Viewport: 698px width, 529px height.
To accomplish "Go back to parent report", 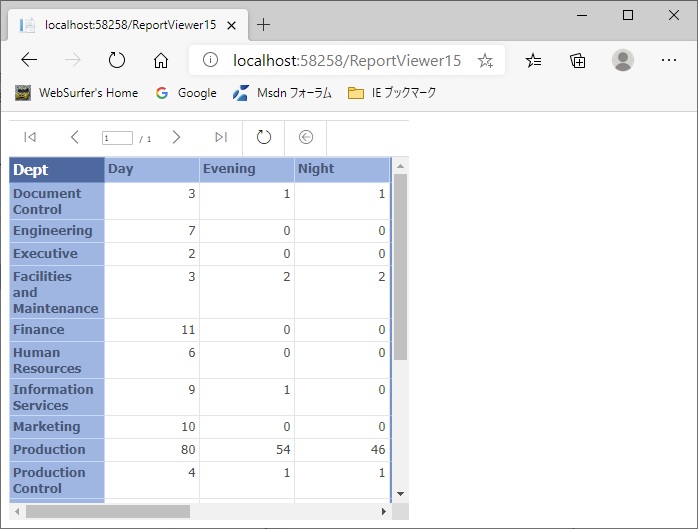I will (306, 137).
